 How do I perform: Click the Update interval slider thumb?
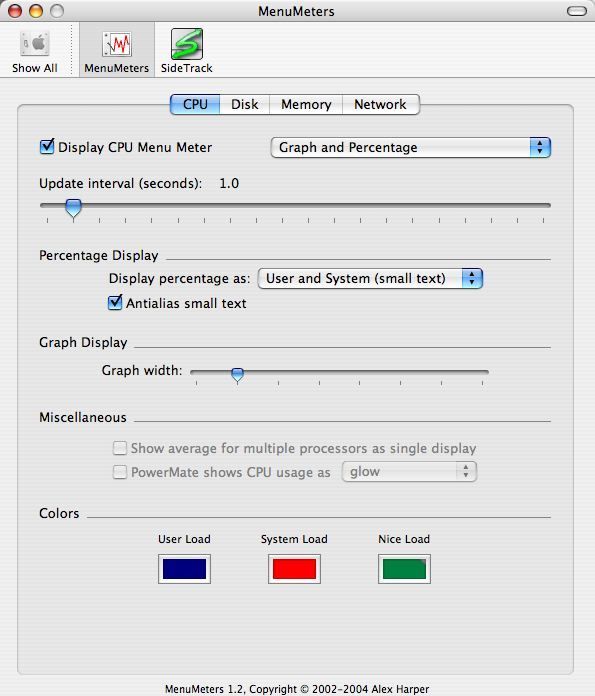pyautogui.click(x=73, y=208)
